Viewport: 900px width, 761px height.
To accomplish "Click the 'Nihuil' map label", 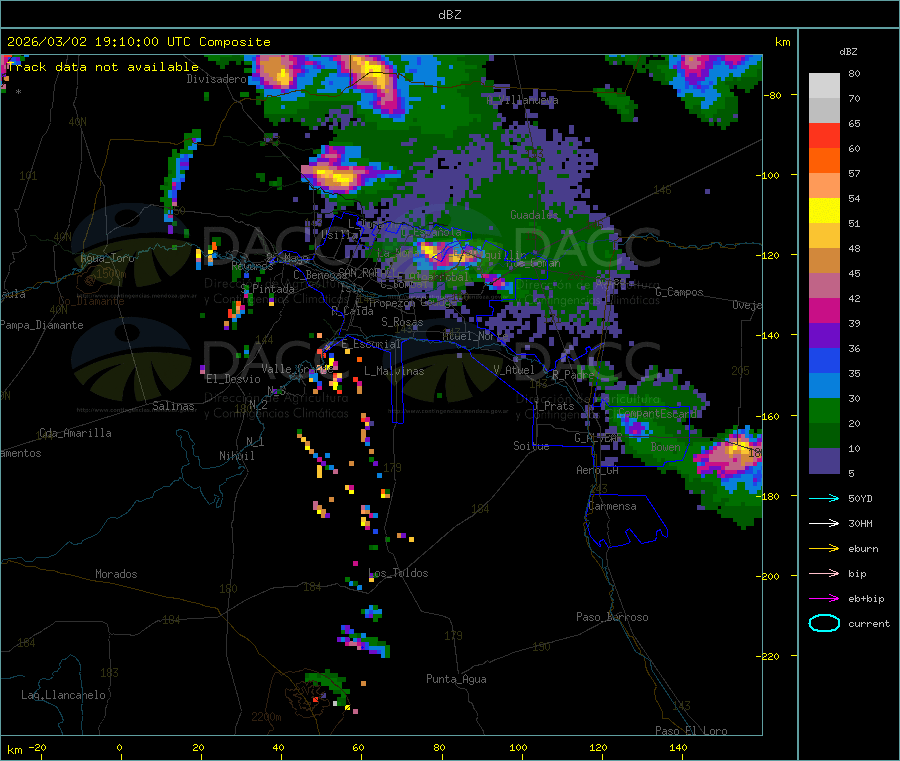I will coord(236,456).
